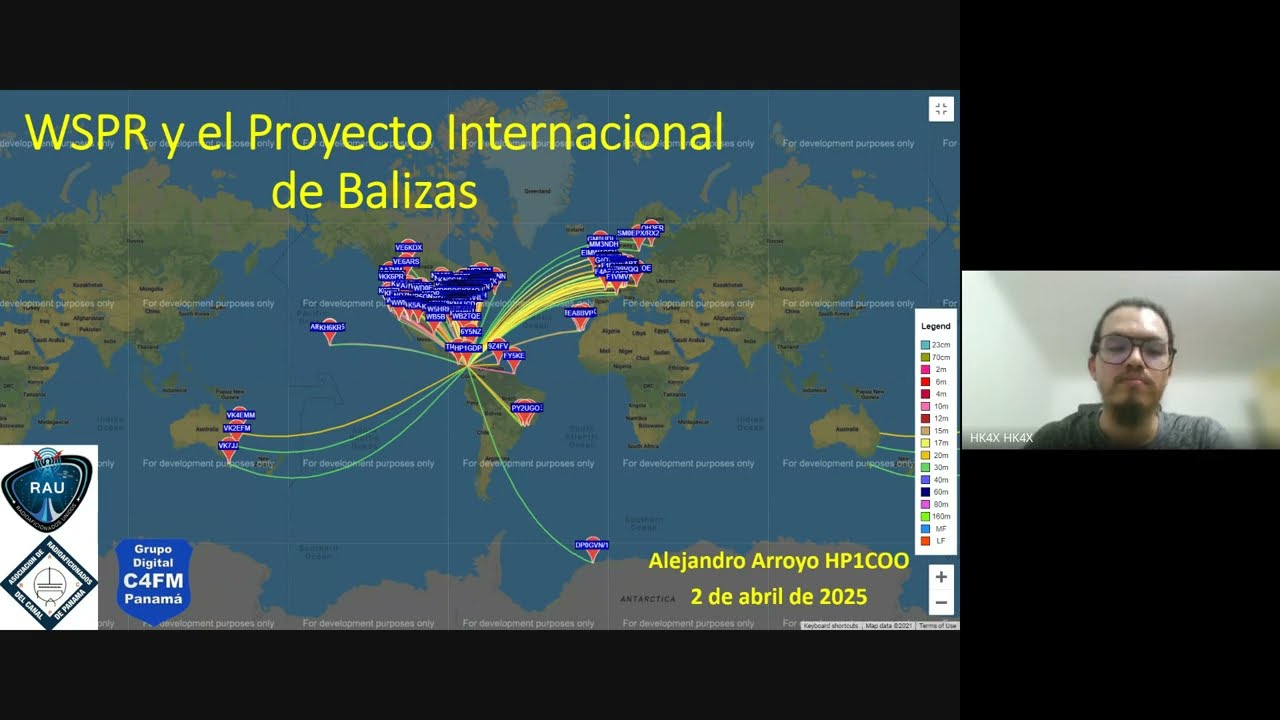Image resolution: width=1280 pixels, height=720 pixels.
Task: Click the RAU radio club logo
Action: pos(47,489)
